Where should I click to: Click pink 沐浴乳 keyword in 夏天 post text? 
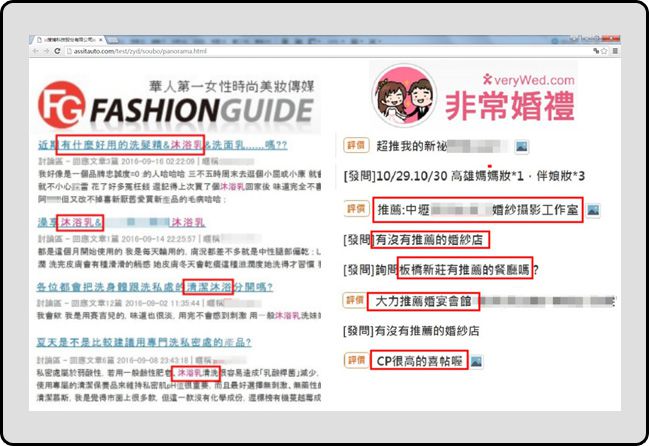point(190,373)
